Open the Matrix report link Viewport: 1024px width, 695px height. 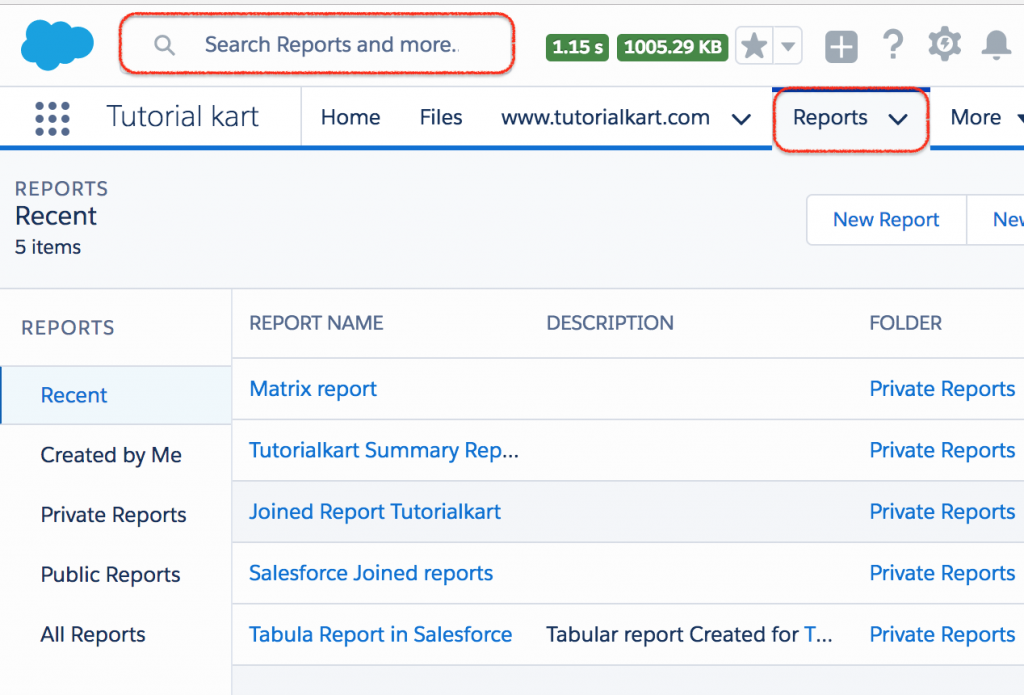tap(313, 389)
